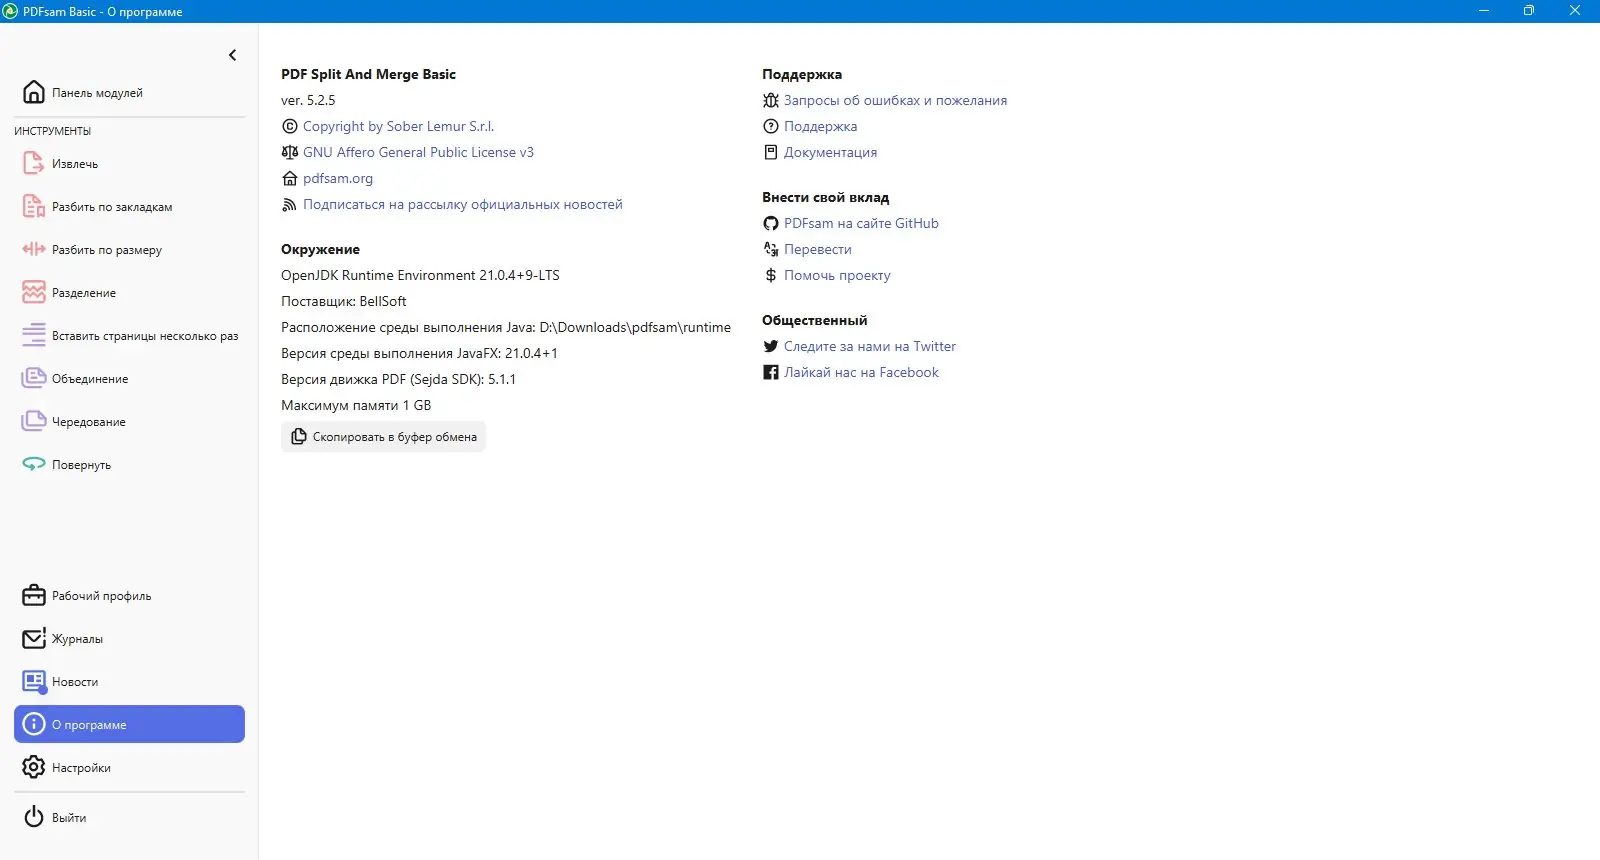Click the Скопировать в буфер обмена button
Viewport: 1600px width, 860px height.
tap(383, 436)
